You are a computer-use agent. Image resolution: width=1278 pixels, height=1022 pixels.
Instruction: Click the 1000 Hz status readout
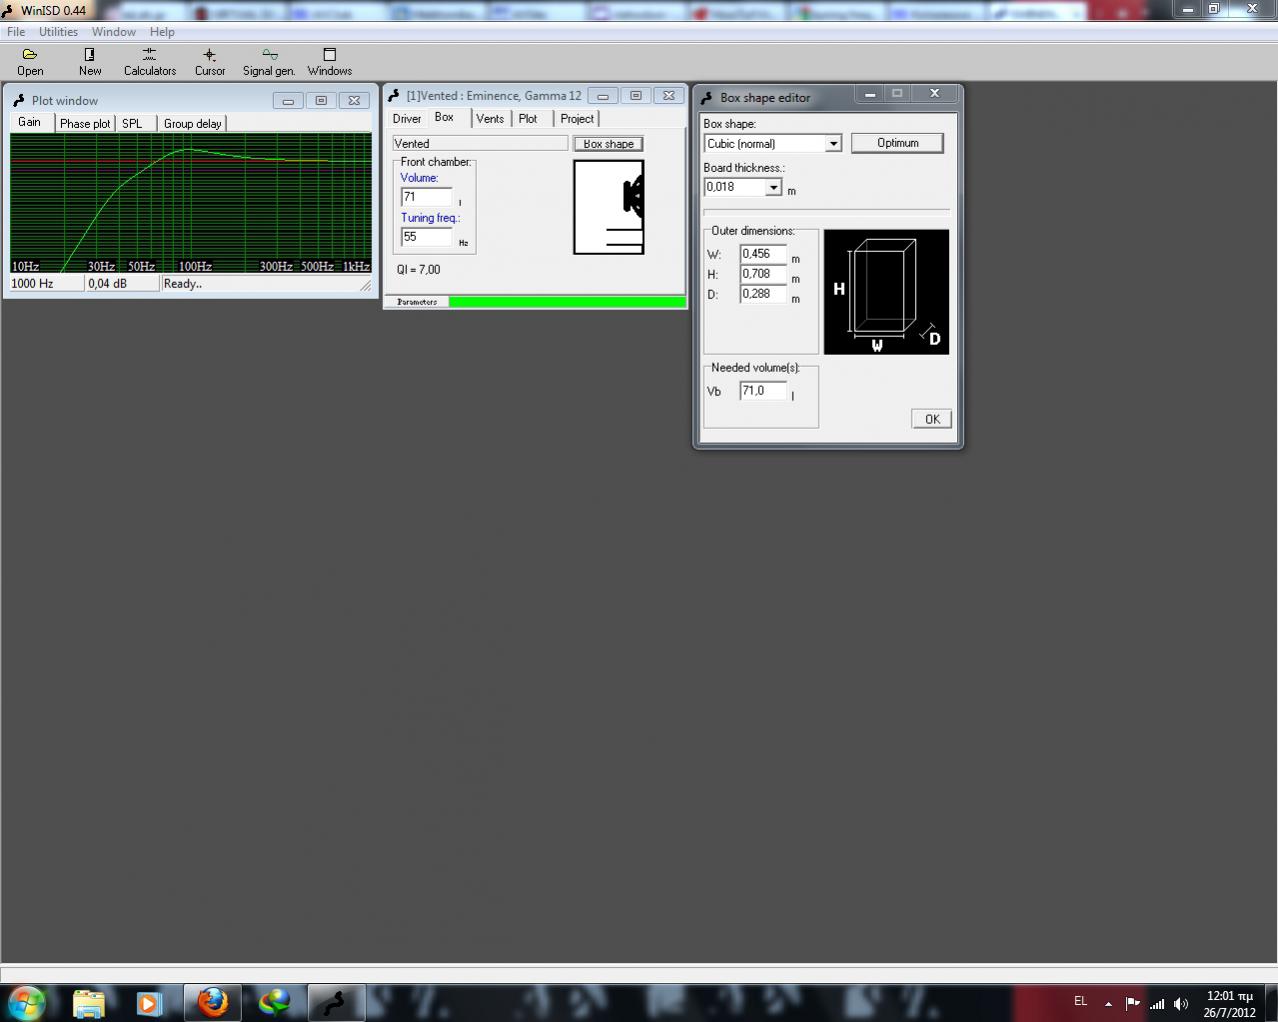click(45, 284)
